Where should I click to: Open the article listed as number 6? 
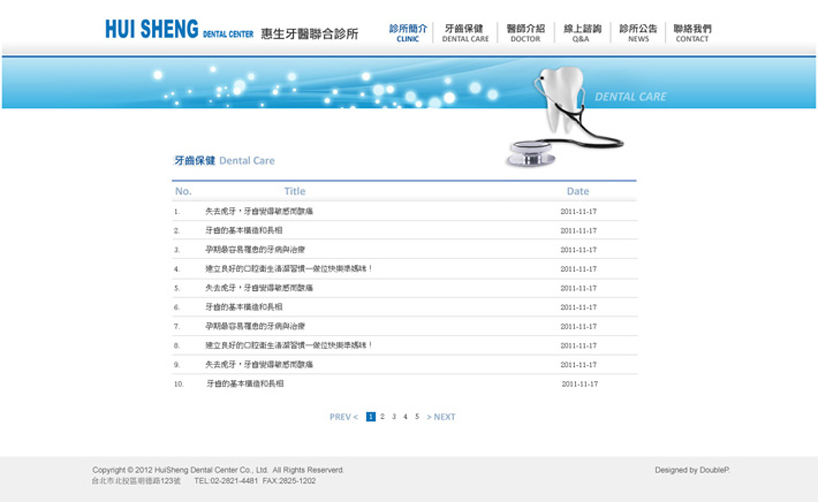point(243,307)
